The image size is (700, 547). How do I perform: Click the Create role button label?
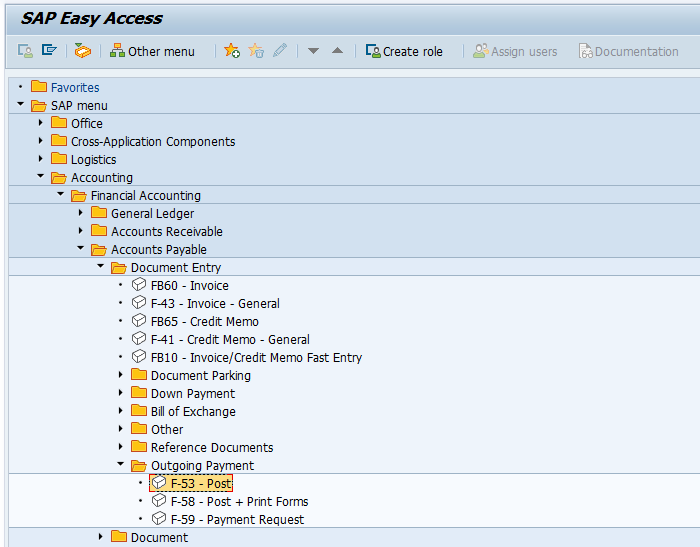412,52
